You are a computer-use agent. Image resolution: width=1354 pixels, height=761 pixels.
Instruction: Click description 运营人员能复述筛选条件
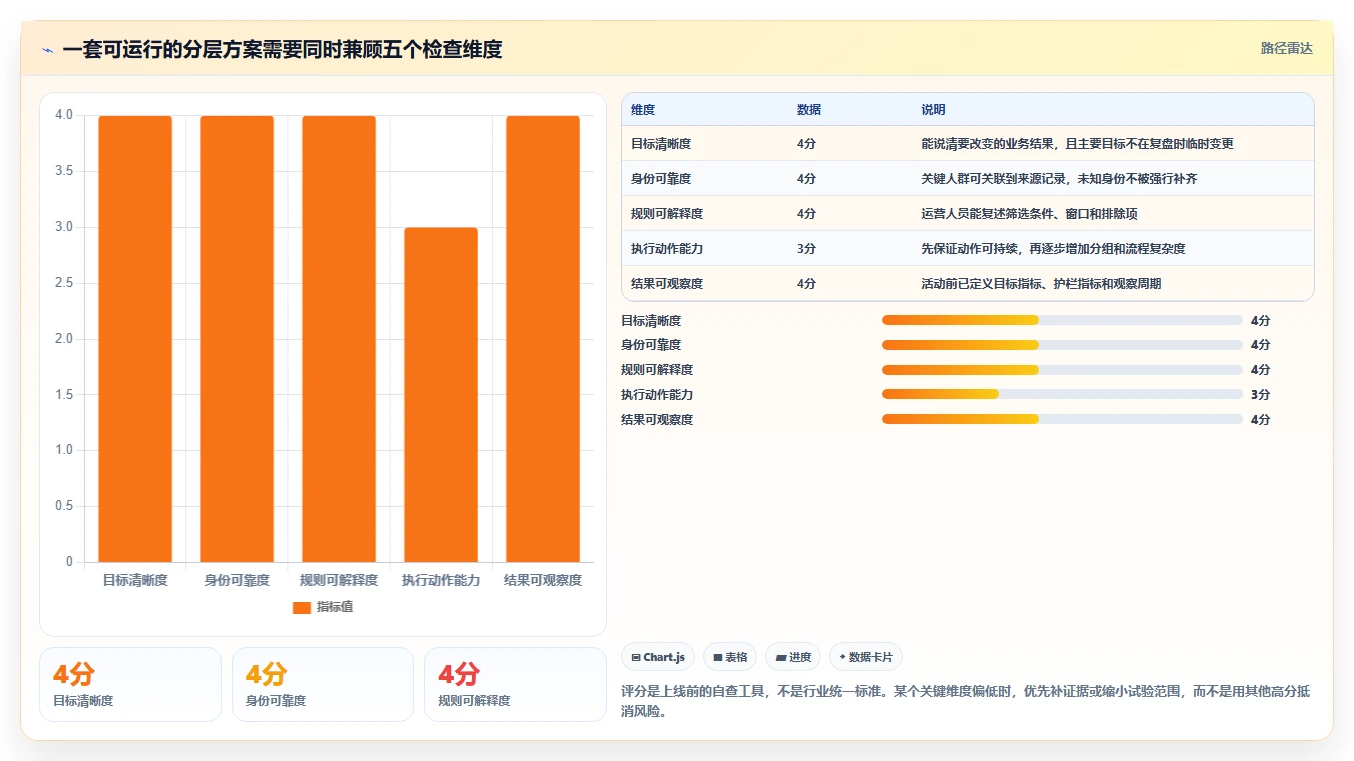coord(1029,214)
